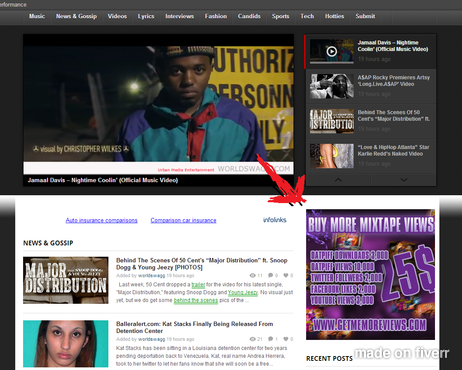This screenshot has height=370, width=462.
Task: Click the views eye icon on Kat Stacks article
Action: [253, 339]
